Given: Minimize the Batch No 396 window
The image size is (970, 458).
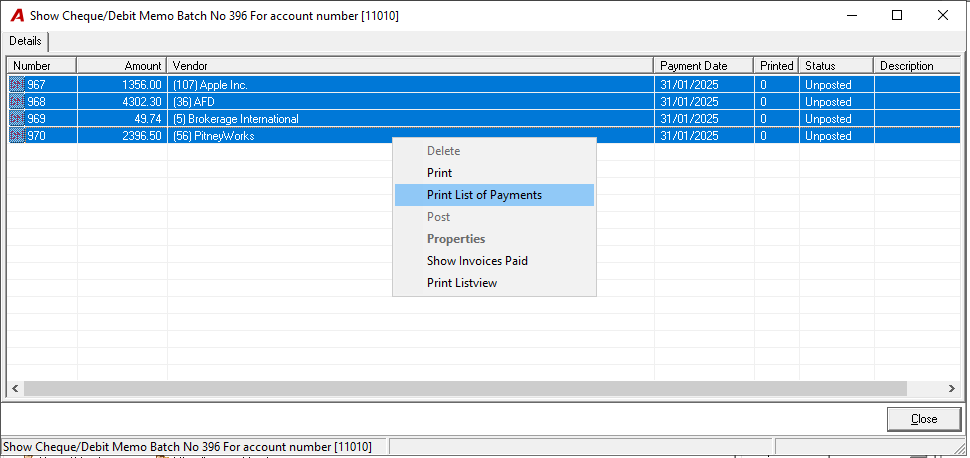Looking at the screenshot, I should pos(851,15).
